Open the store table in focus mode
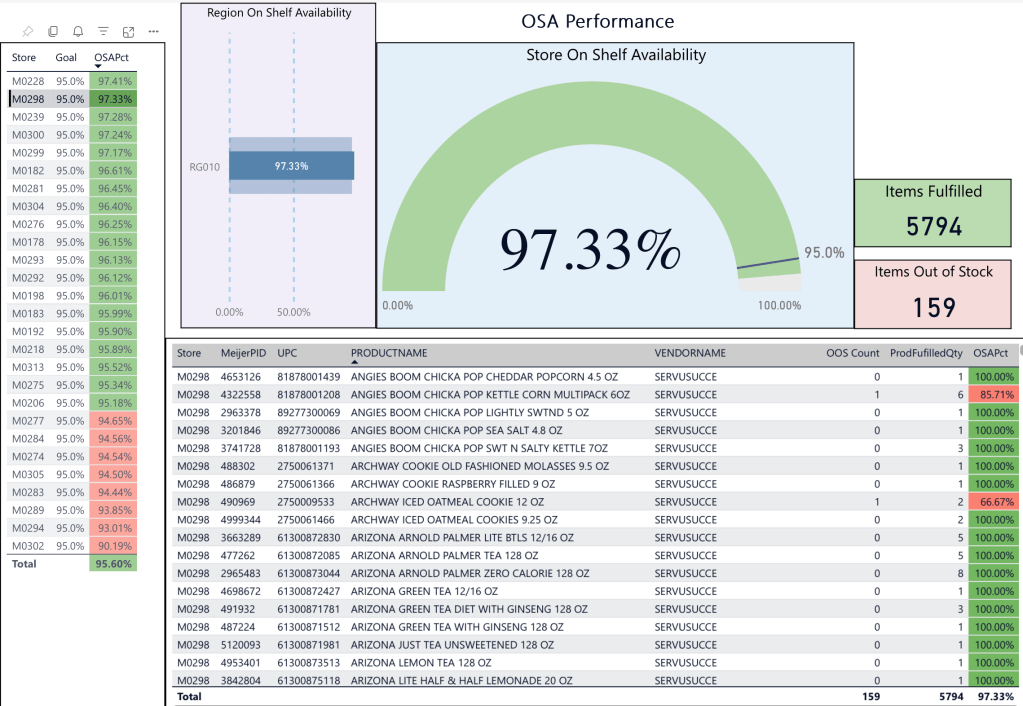Screen dimensions: 1023x706 coord(128,32)
